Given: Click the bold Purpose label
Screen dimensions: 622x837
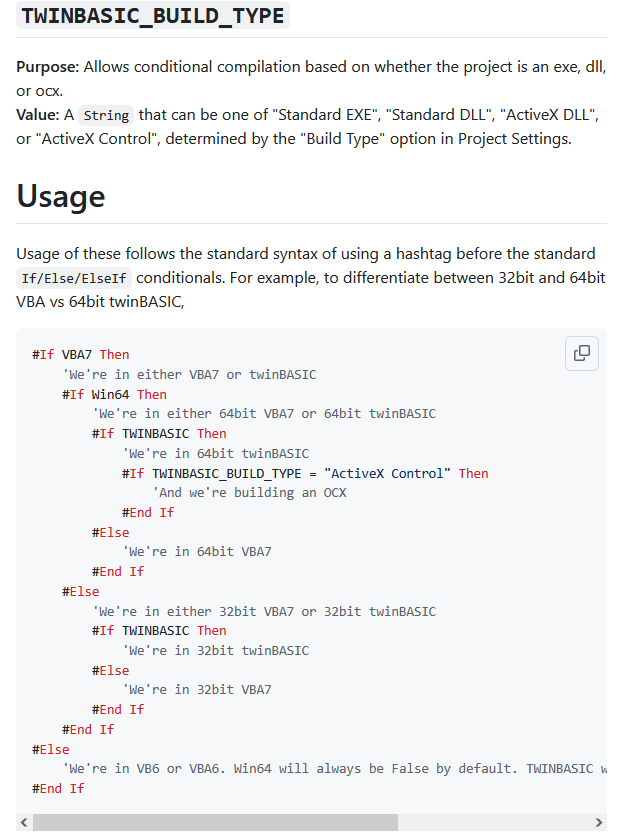Looking at the screenshot, I should point(48,67).
